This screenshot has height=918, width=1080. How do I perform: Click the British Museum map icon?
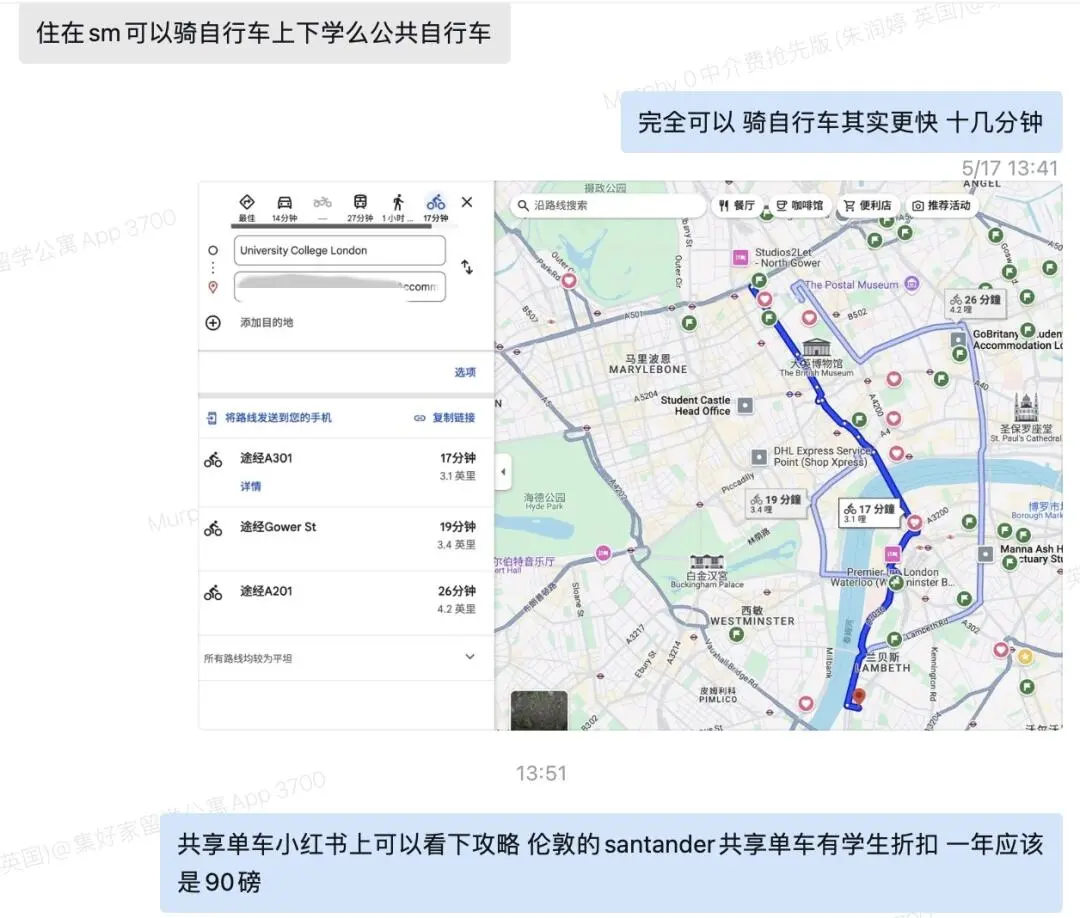tap(816, 347)
